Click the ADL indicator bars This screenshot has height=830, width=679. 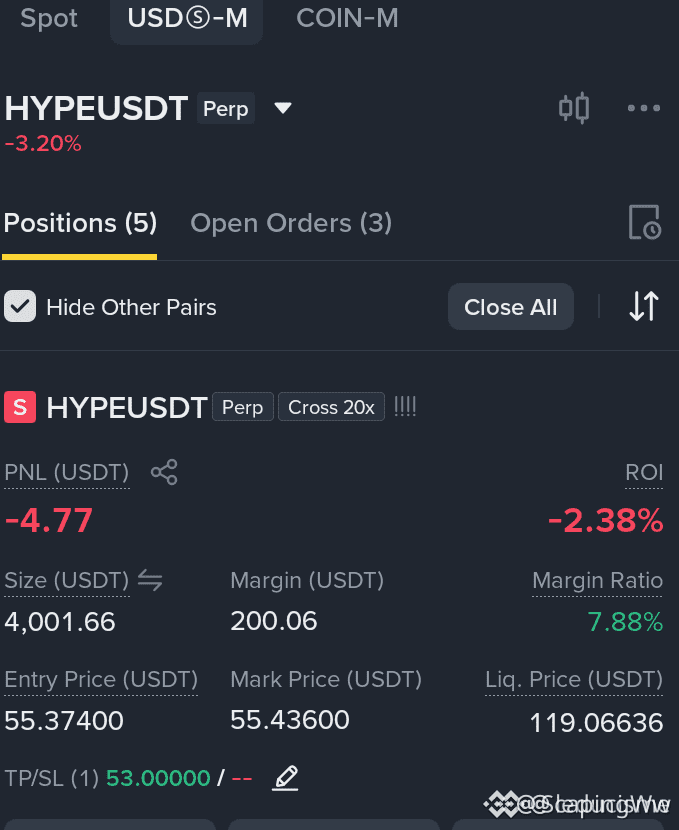(x=405, y=407)
